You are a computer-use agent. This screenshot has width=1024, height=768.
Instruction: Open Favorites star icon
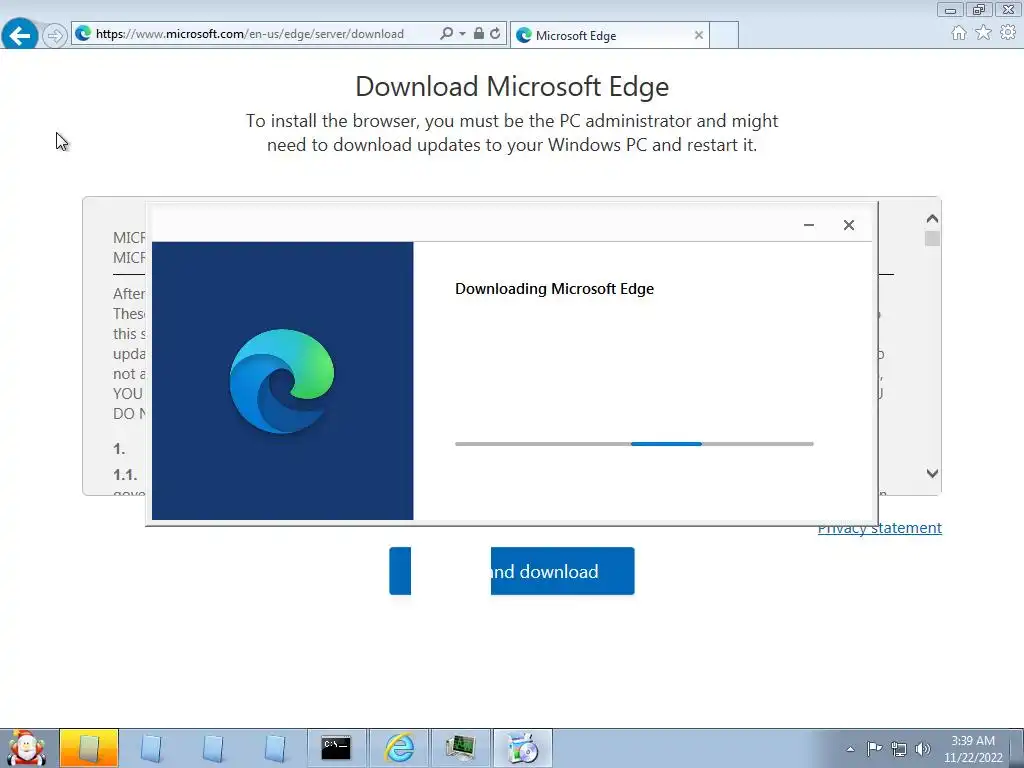pyautogui.click(x=984, y=33)
